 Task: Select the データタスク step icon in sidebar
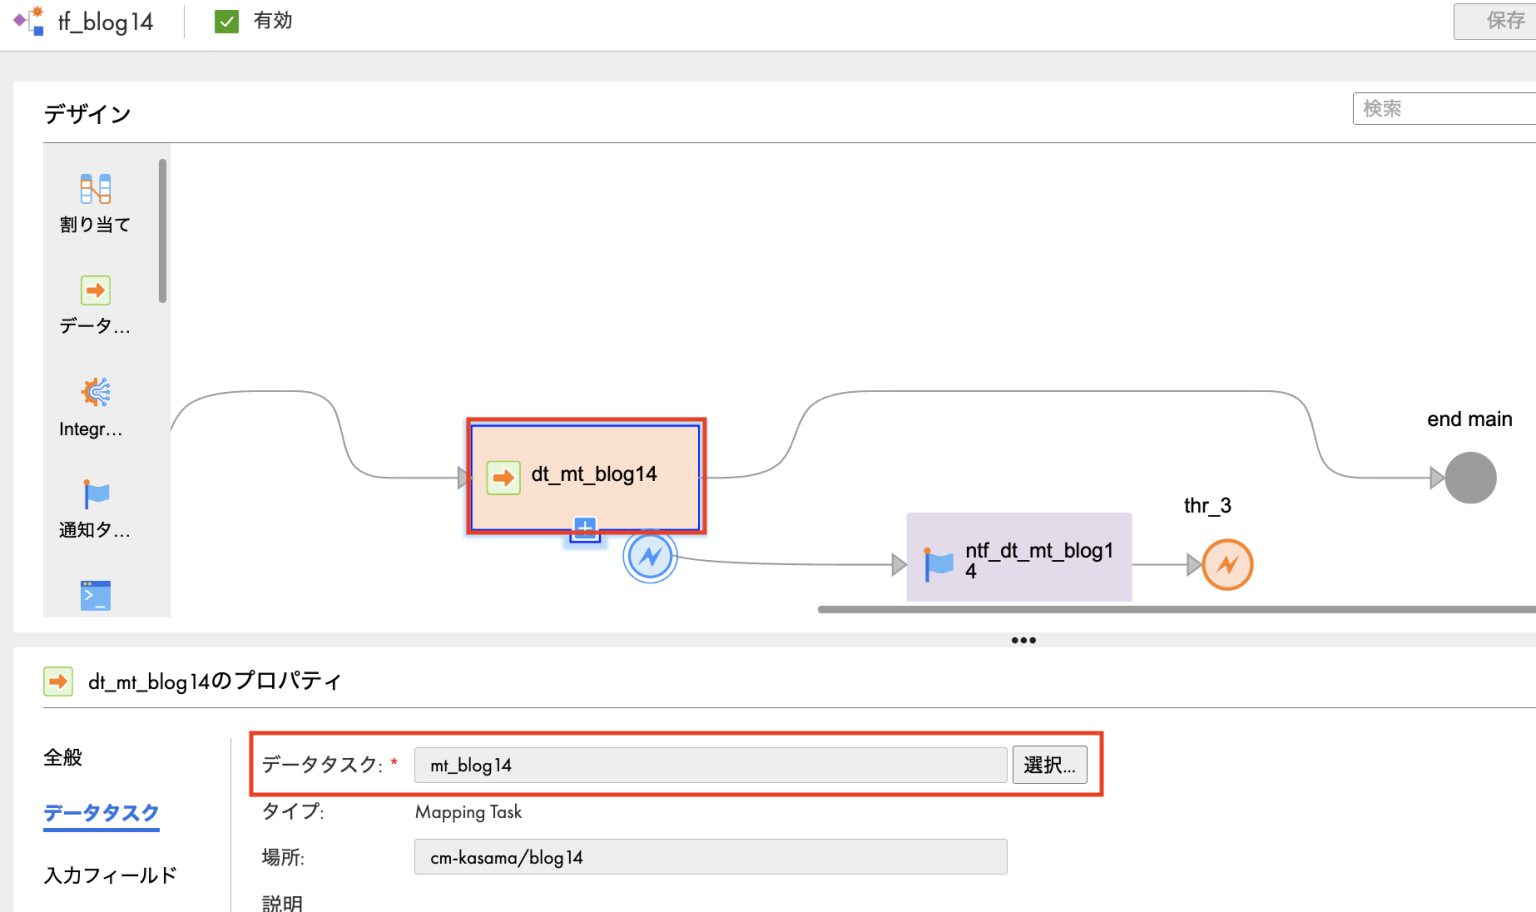[94, 290]
